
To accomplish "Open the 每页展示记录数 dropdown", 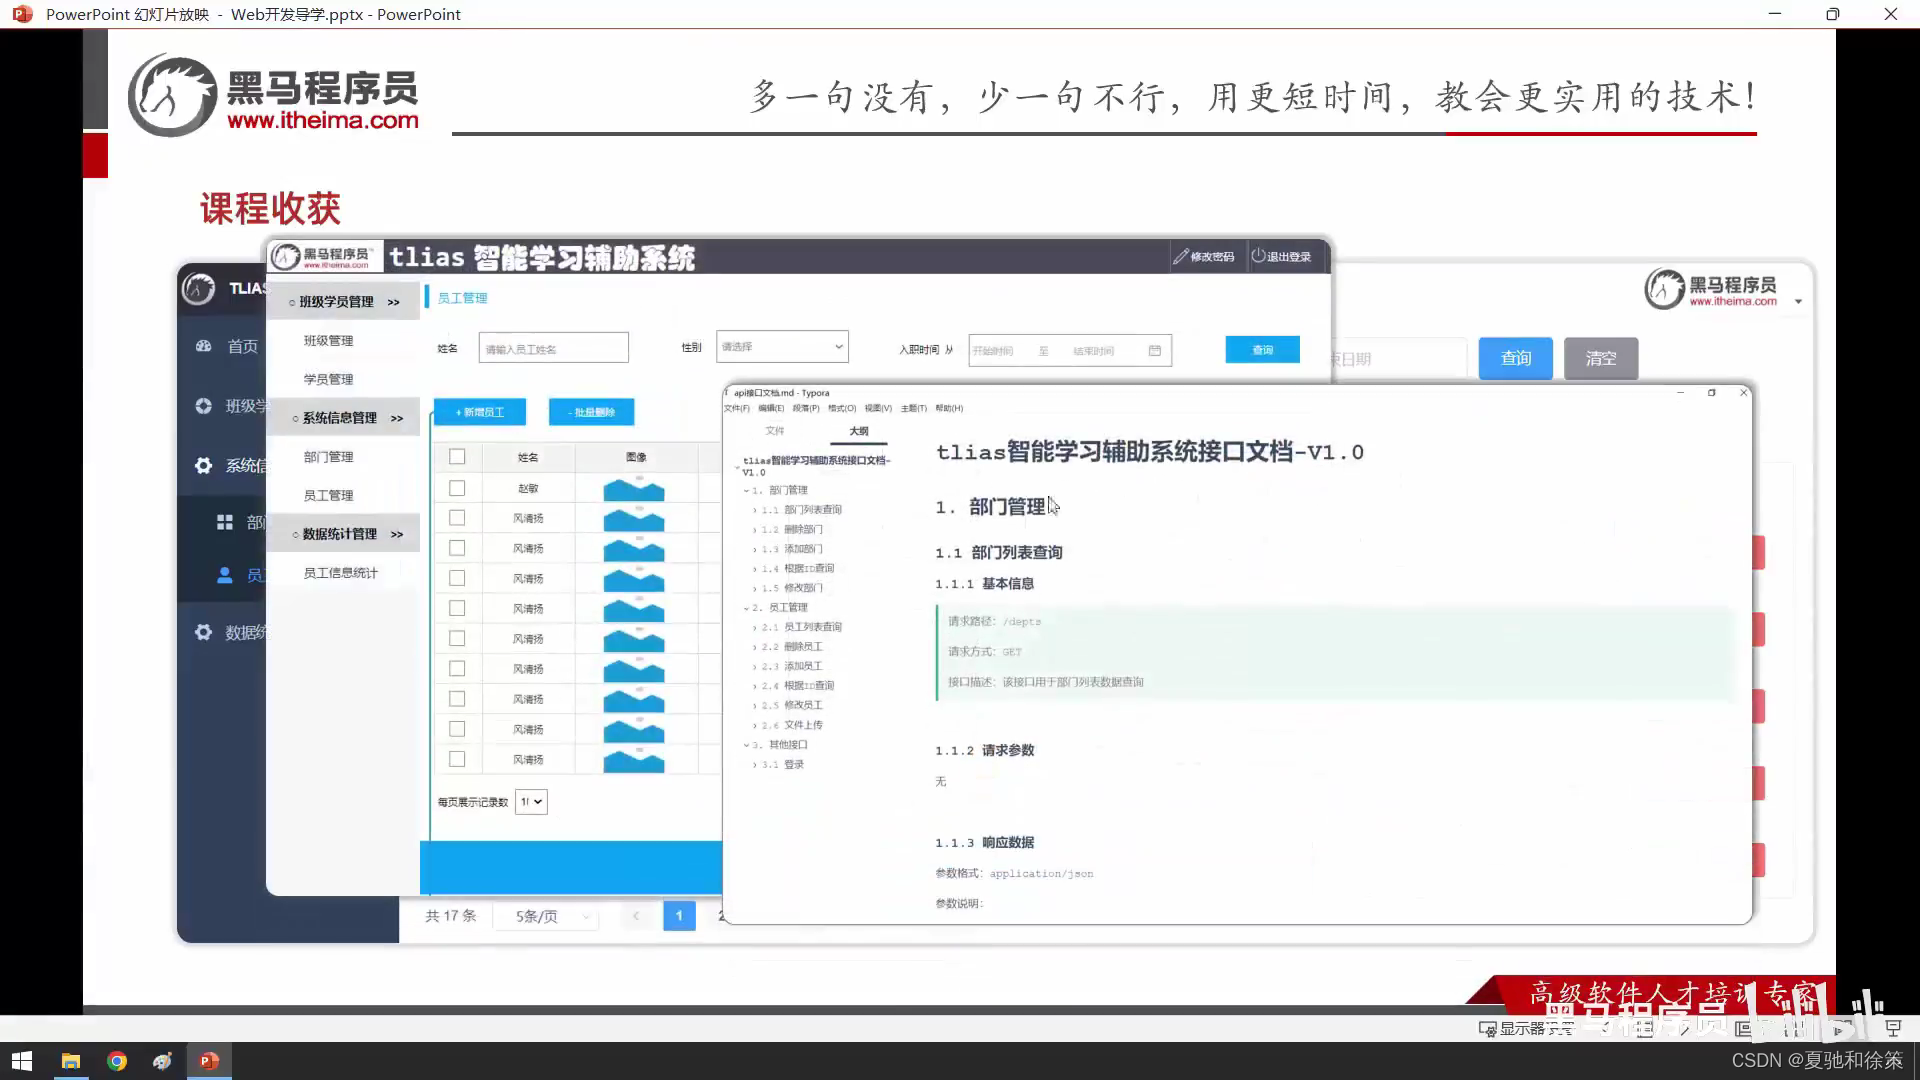I will point(531,802).
